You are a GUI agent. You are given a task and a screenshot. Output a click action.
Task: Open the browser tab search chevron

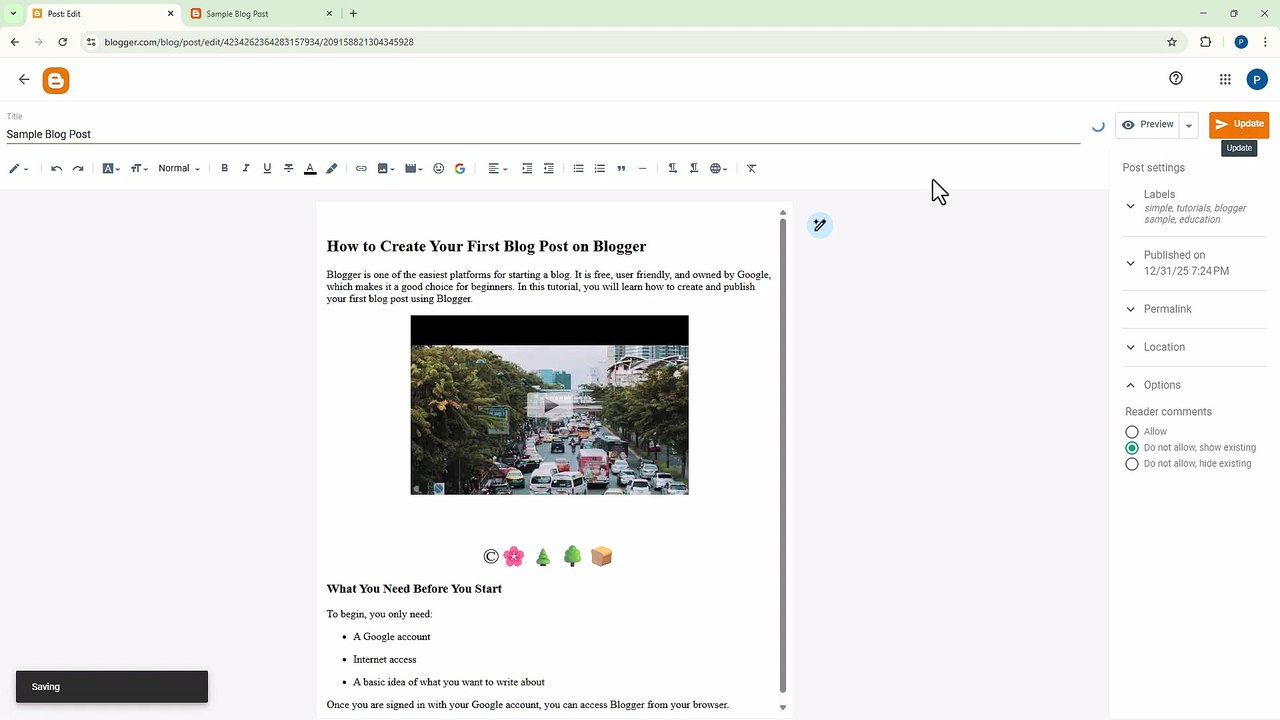[x=12, y=14]
